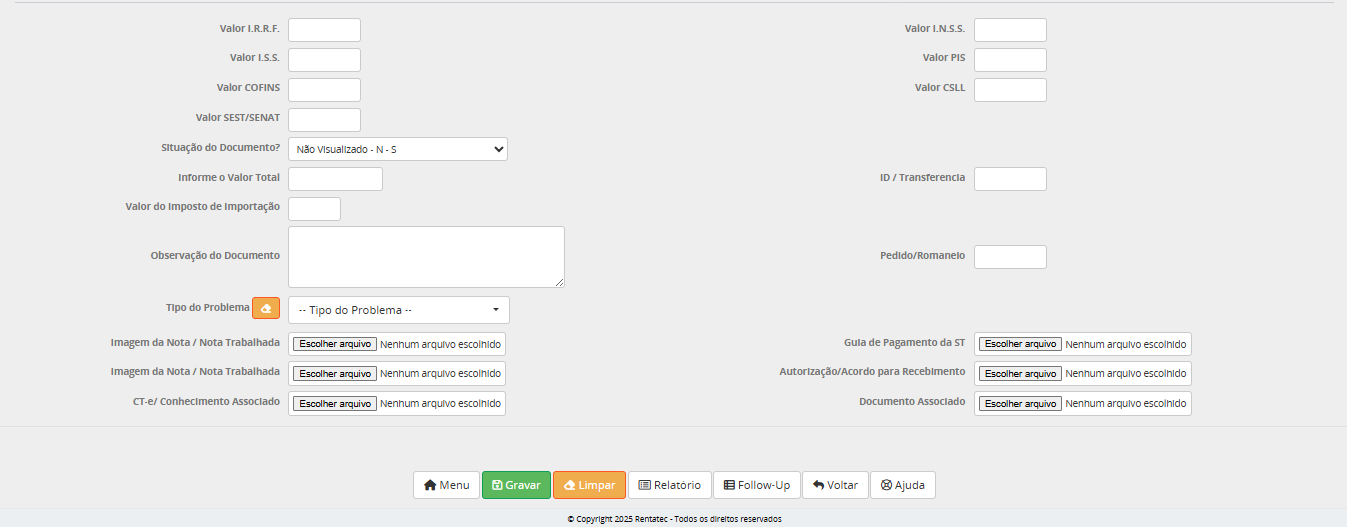1347x527 pixels.
Task: Clear the form with Limpar
Action: coord(589,485)
